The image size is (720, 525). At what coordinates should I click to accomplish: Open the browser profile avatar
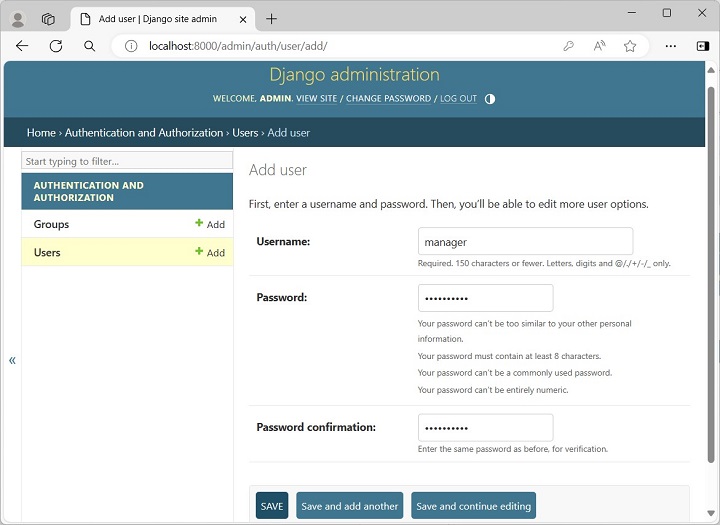click(x=17, y=19)
